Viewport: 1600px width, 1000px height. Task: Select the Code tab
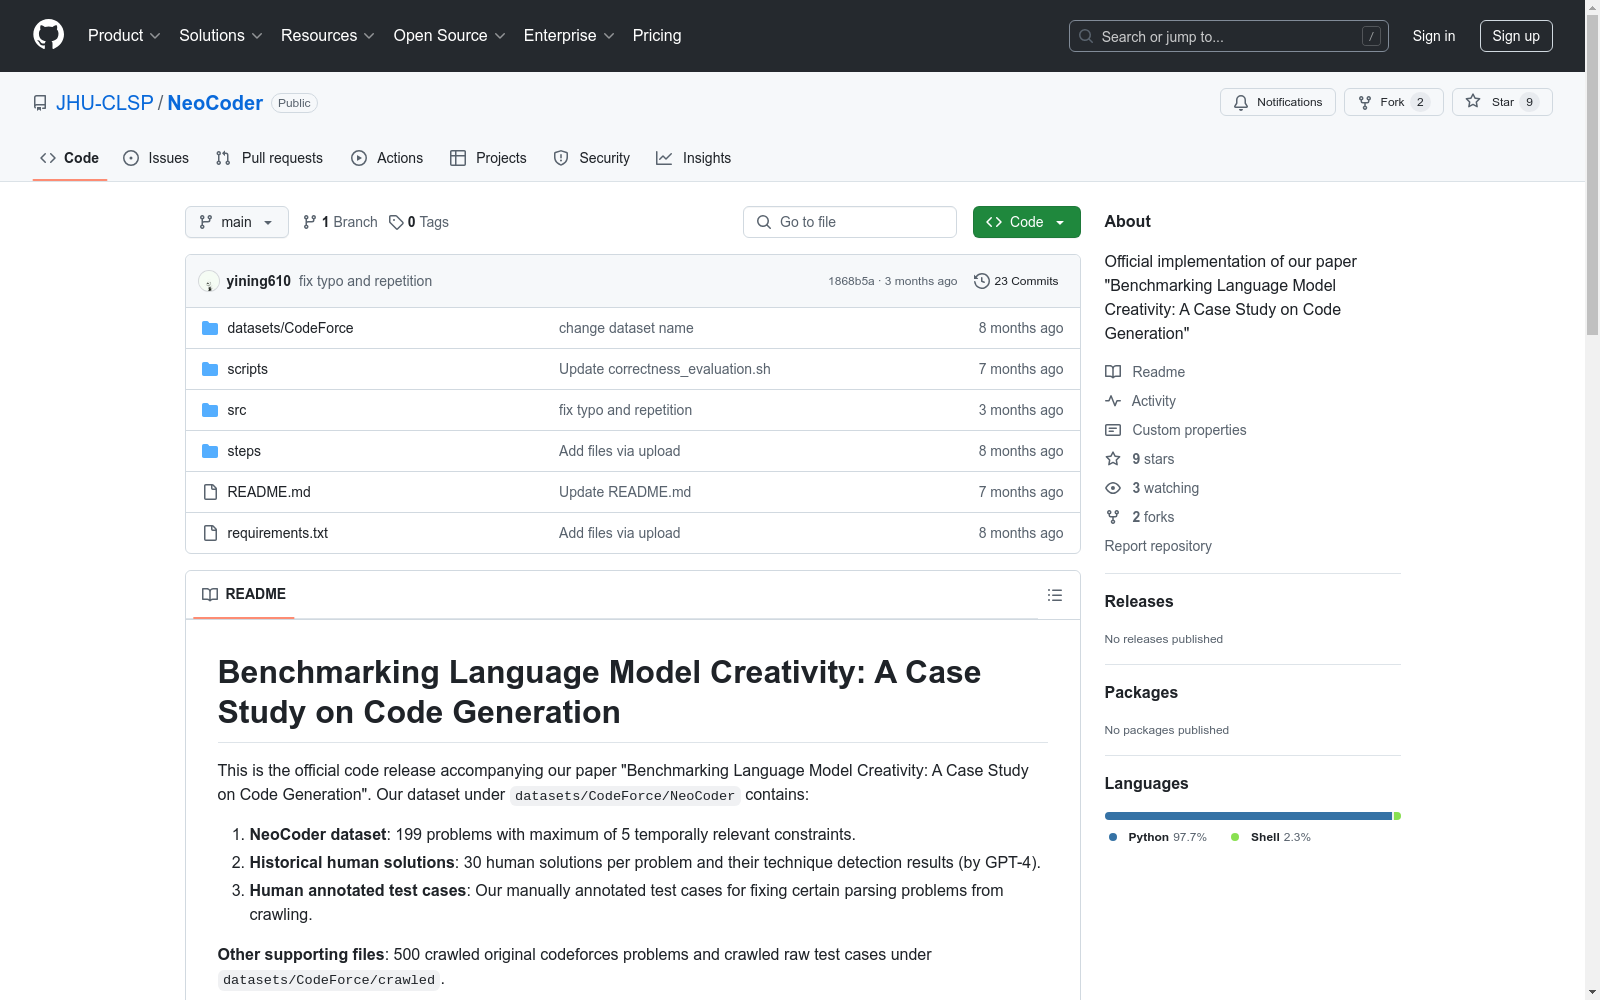(x=70, y=158)
